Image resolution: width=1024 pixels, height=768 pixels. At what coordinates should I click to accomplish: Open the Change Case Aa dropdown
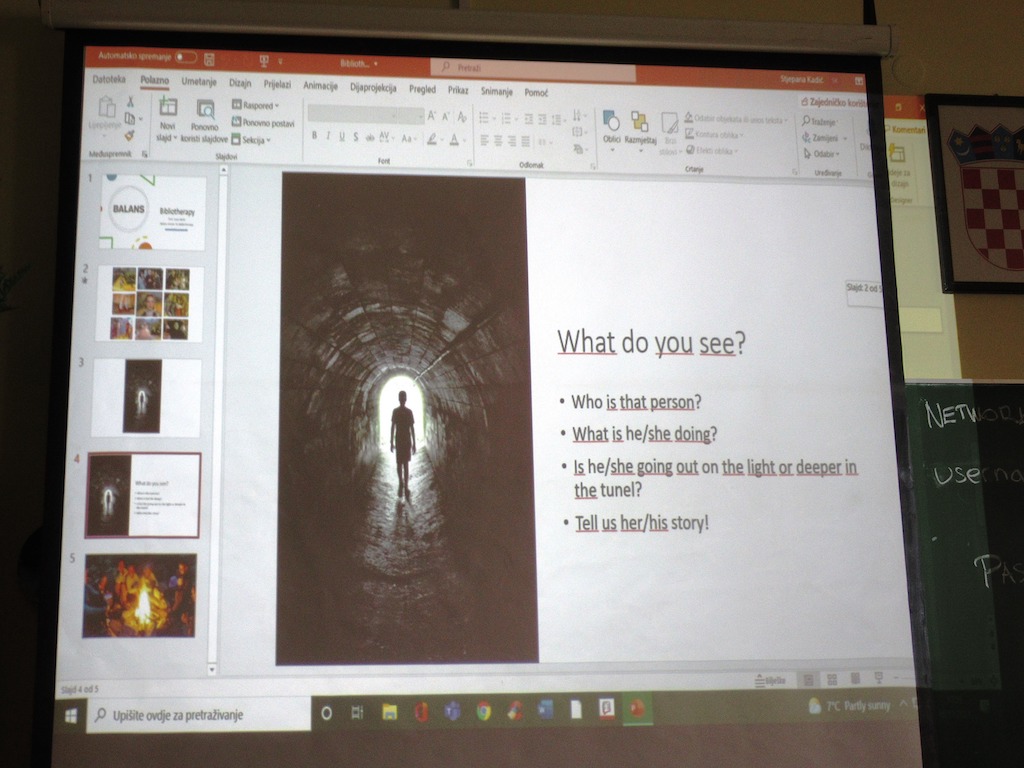tap(408, 138)
